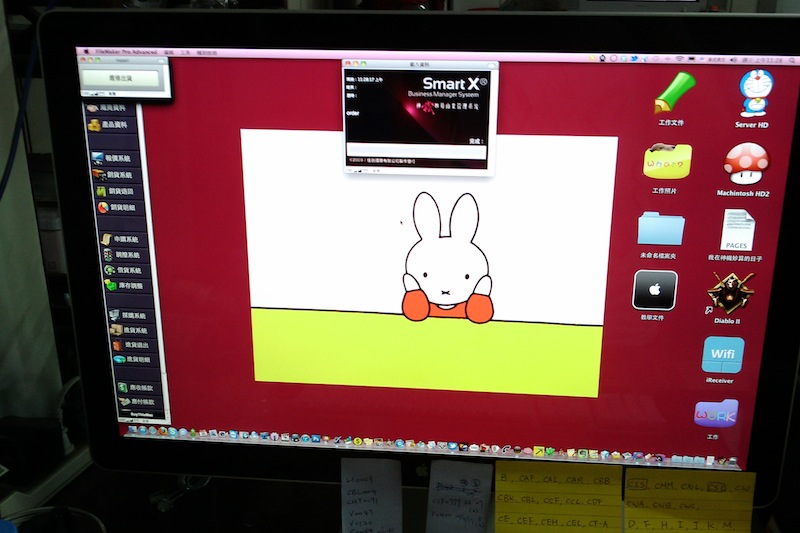This screenshot has width=800, height=533.
Task: Click the white input bar in SmartX window
Action: (x=416, y=150)
